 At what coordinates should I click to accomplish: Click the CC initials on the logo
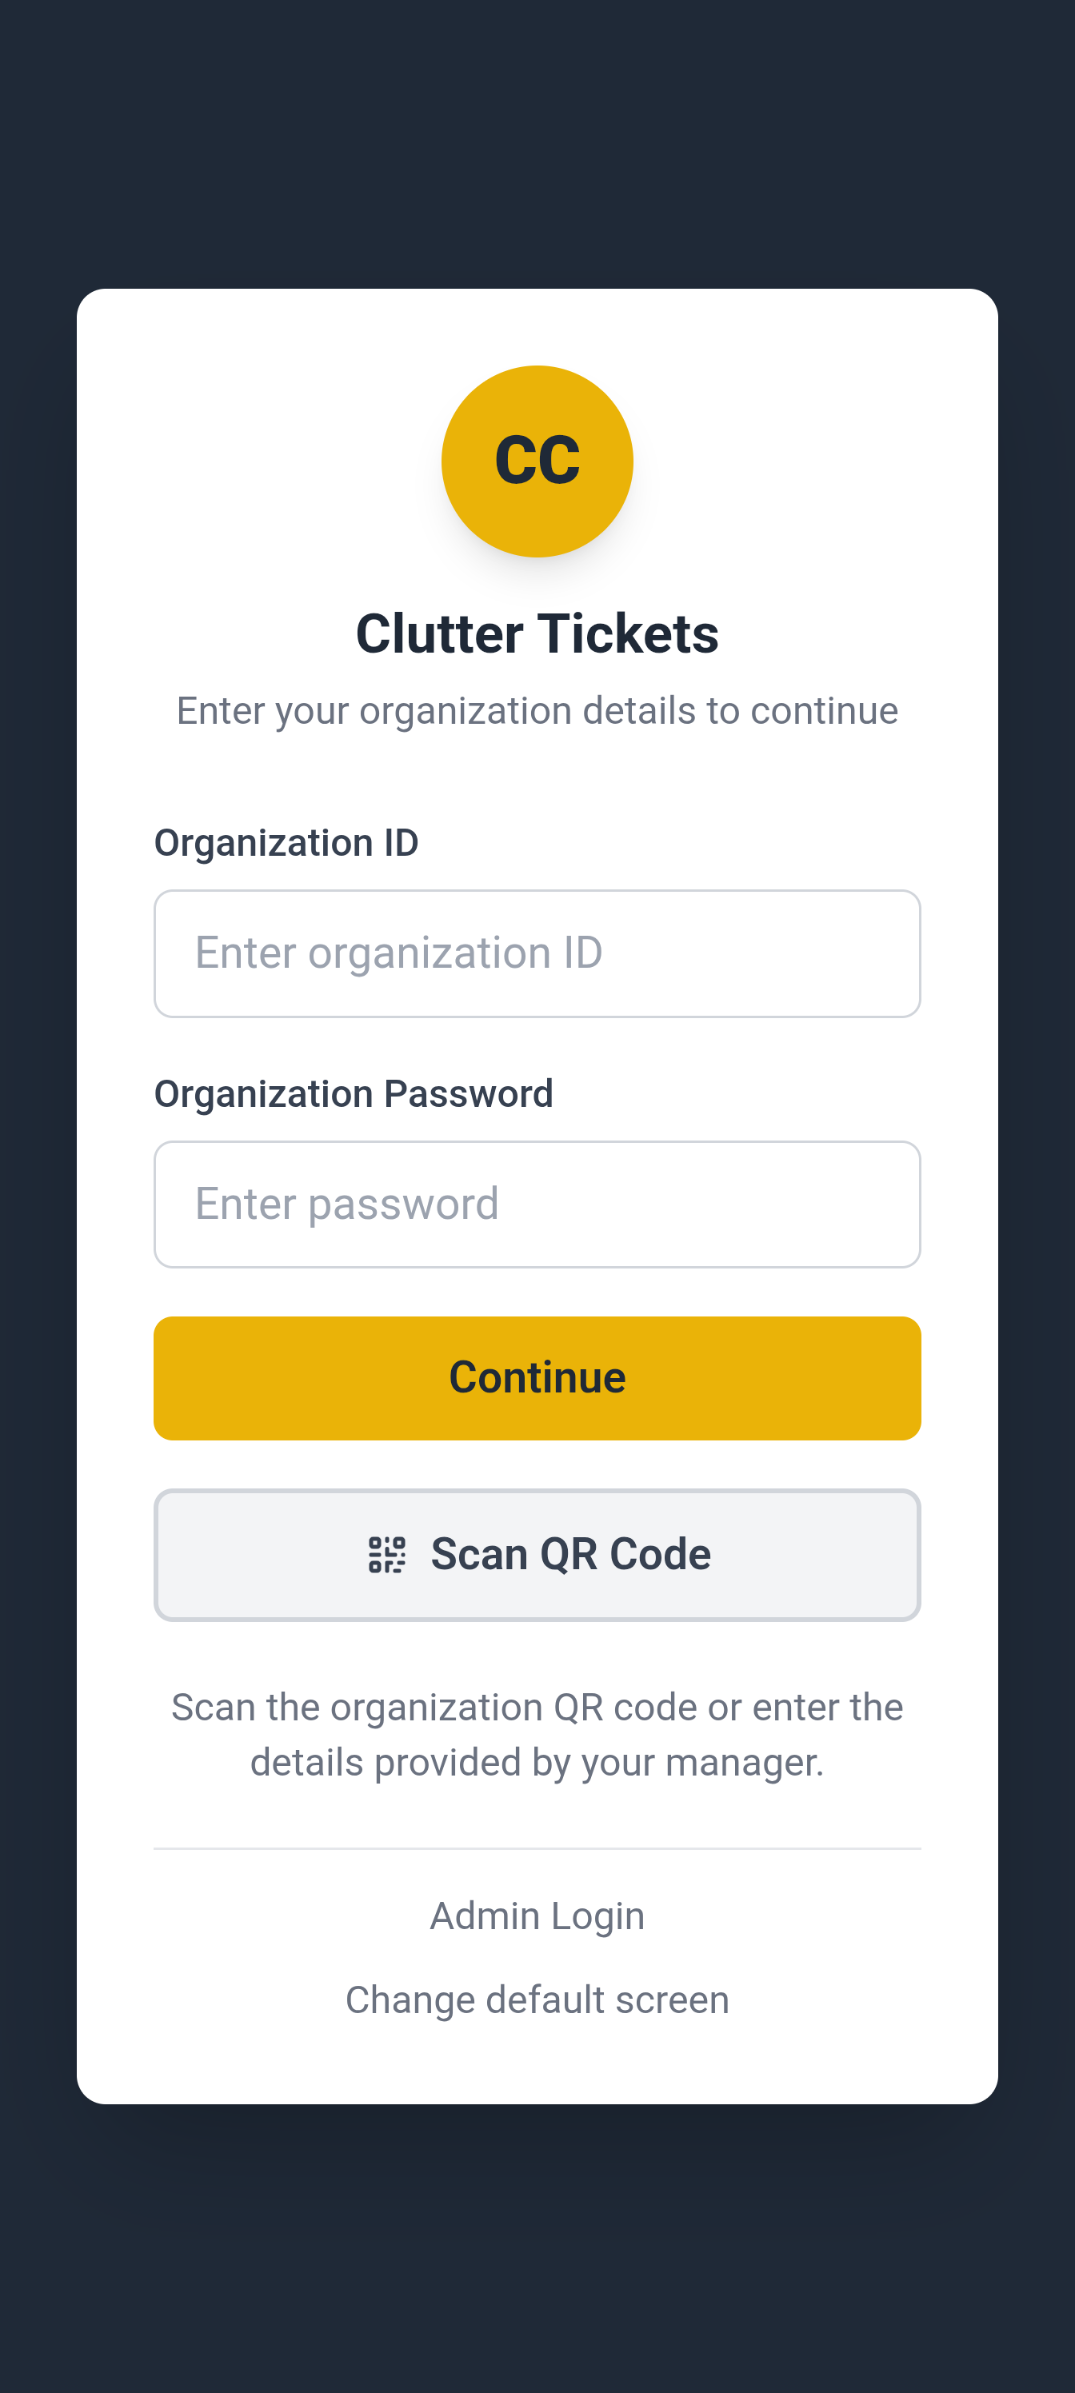[x=537, y=460]
